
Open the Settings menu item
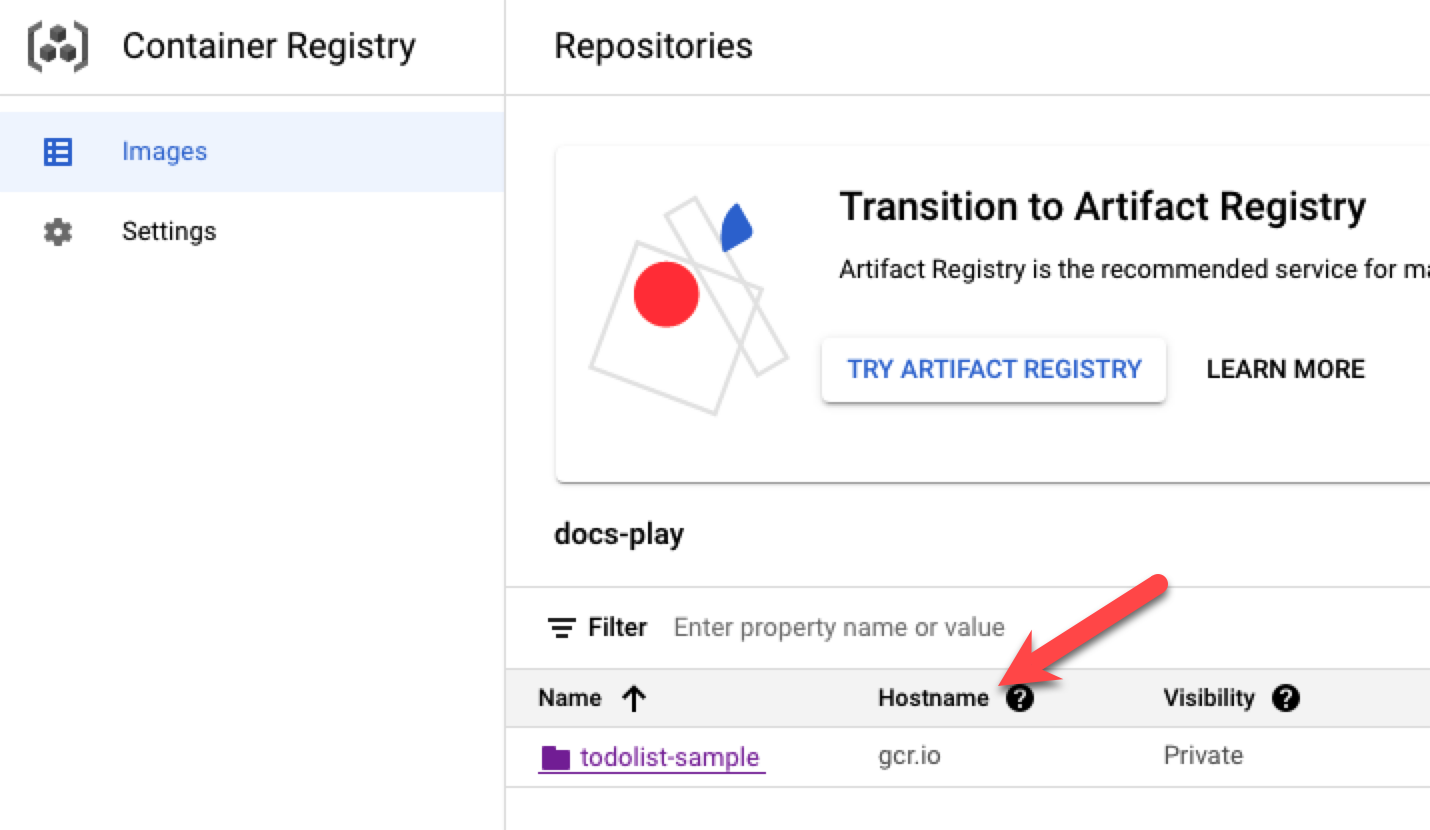click(169, 232)
